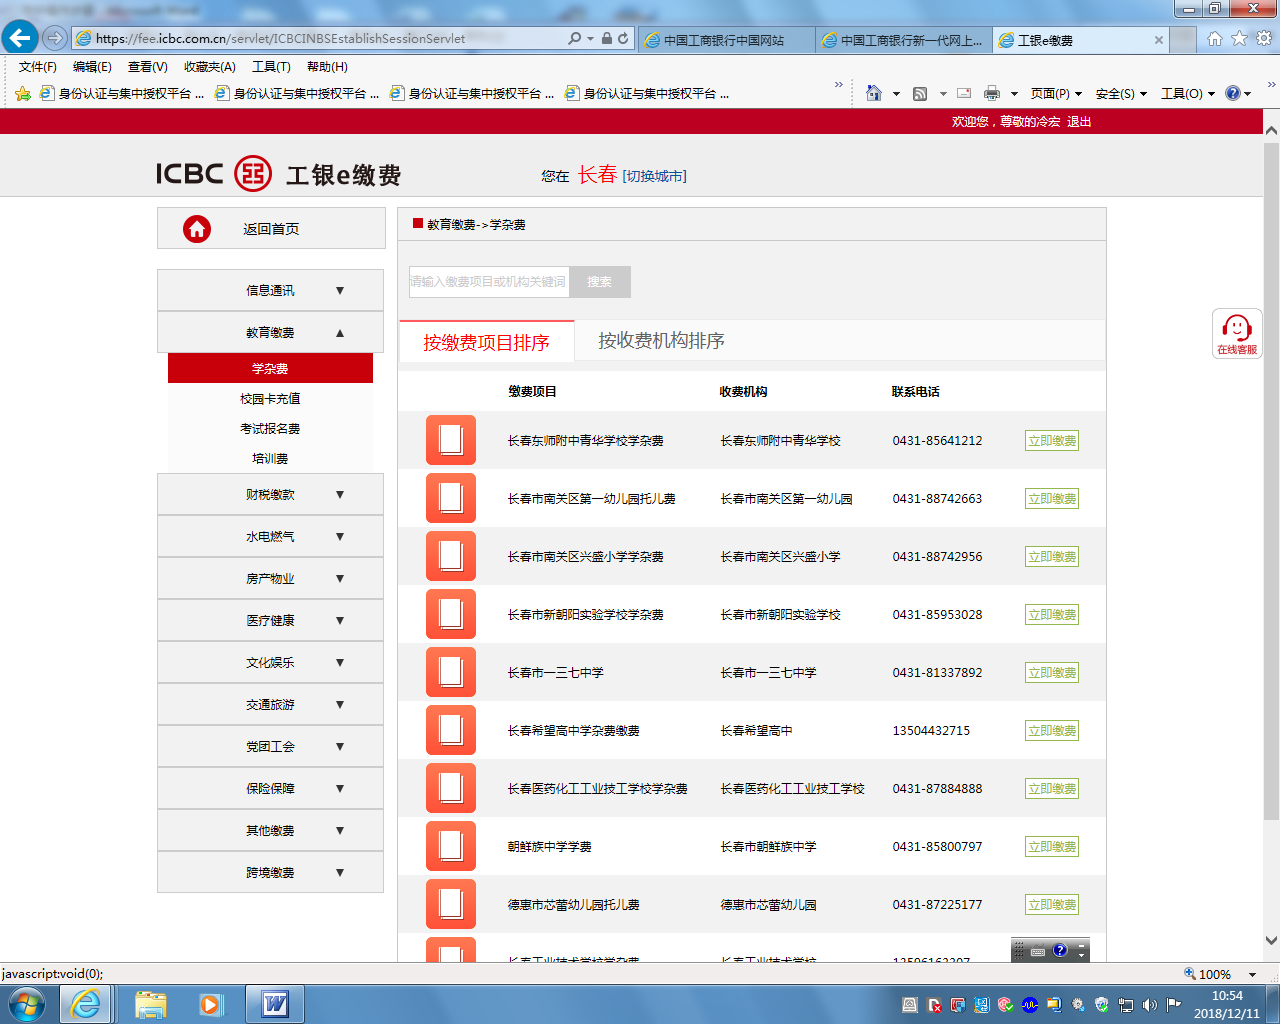
Task: Expand the 保险保障 sidebar category
Action: pos(270,788)
